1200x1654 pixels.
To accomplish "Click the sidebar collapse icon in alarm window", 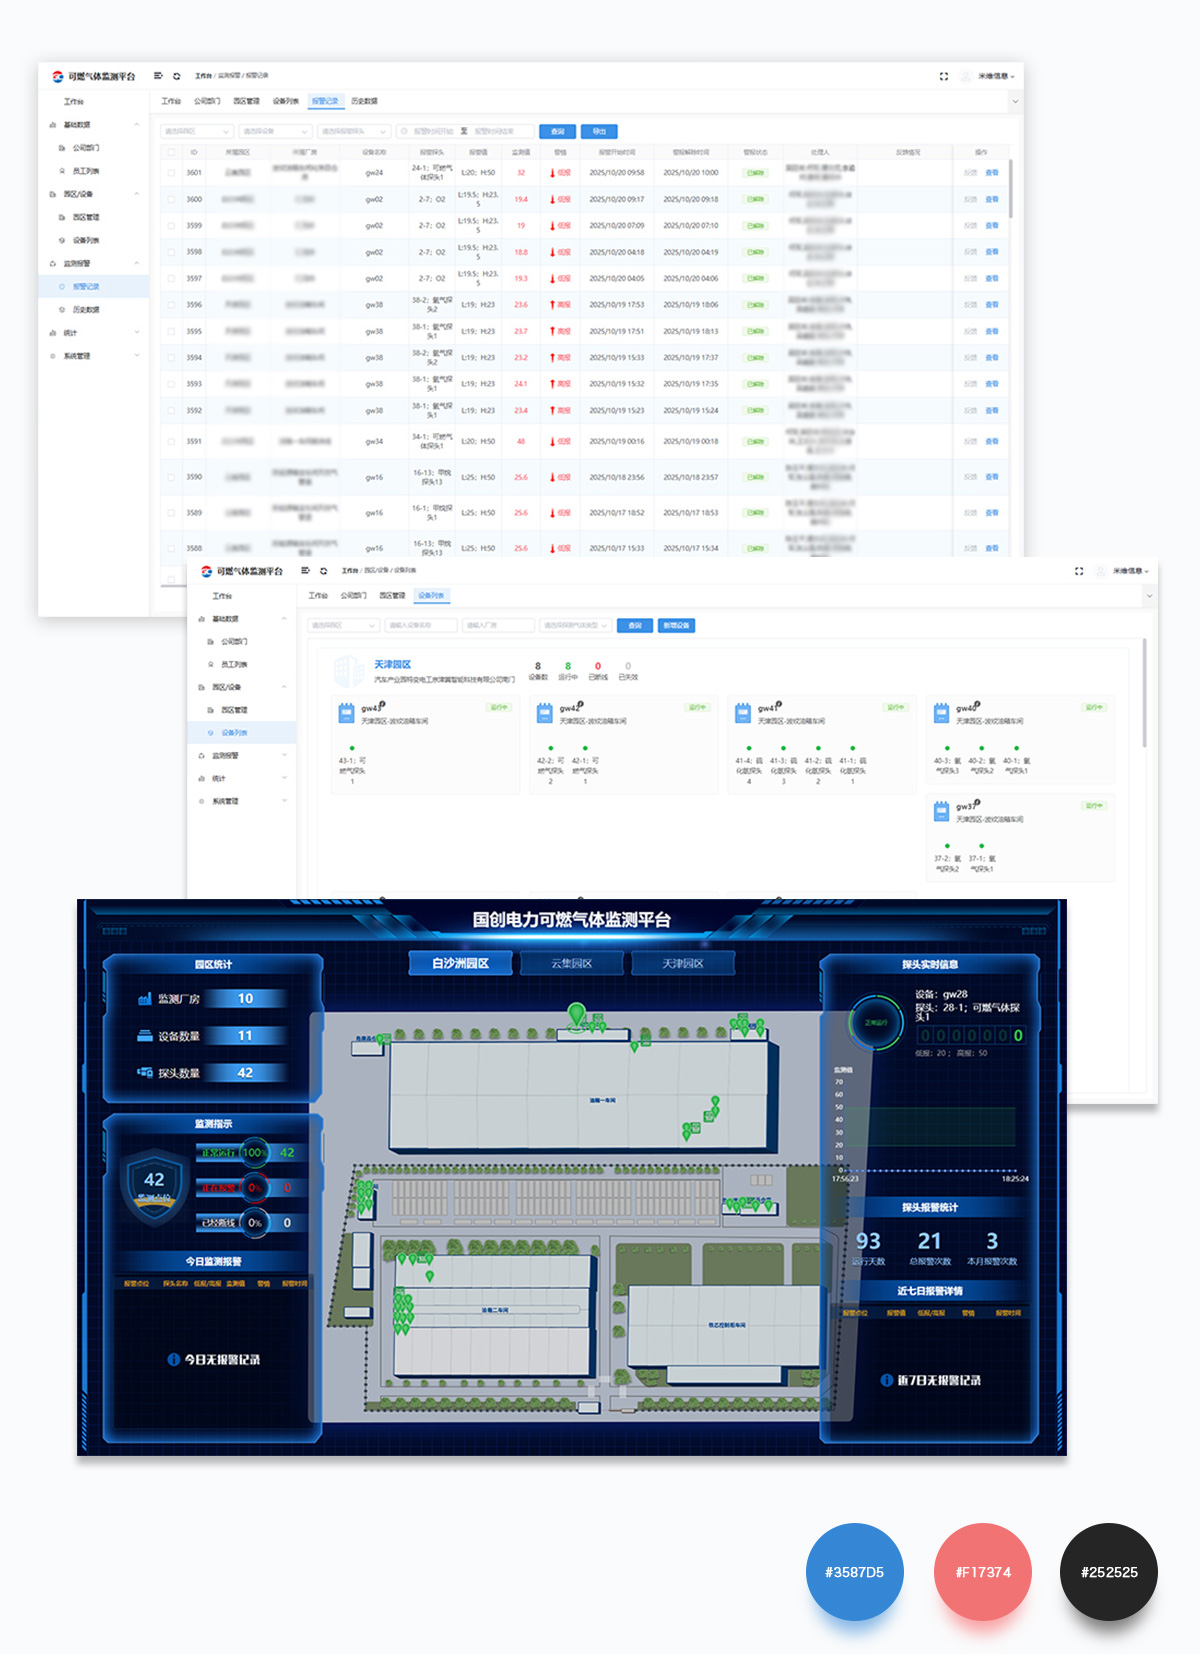I will (158, 76).
